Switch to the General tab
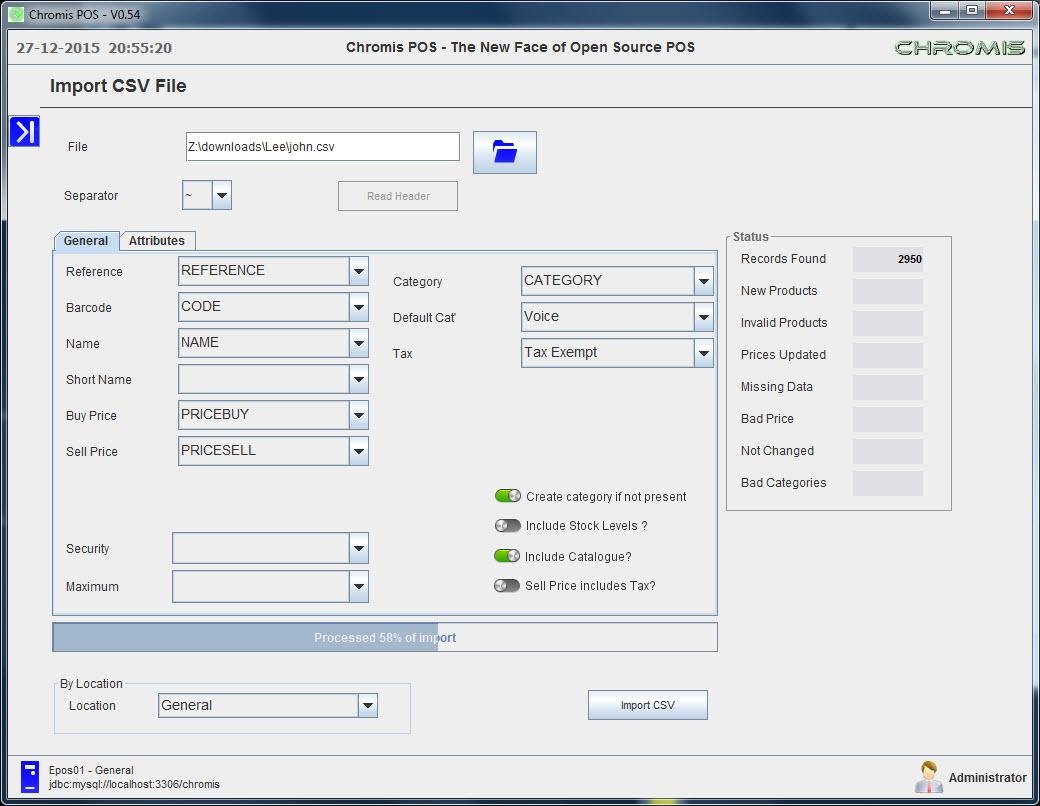The image size is (1040, 806). (86, 241)
